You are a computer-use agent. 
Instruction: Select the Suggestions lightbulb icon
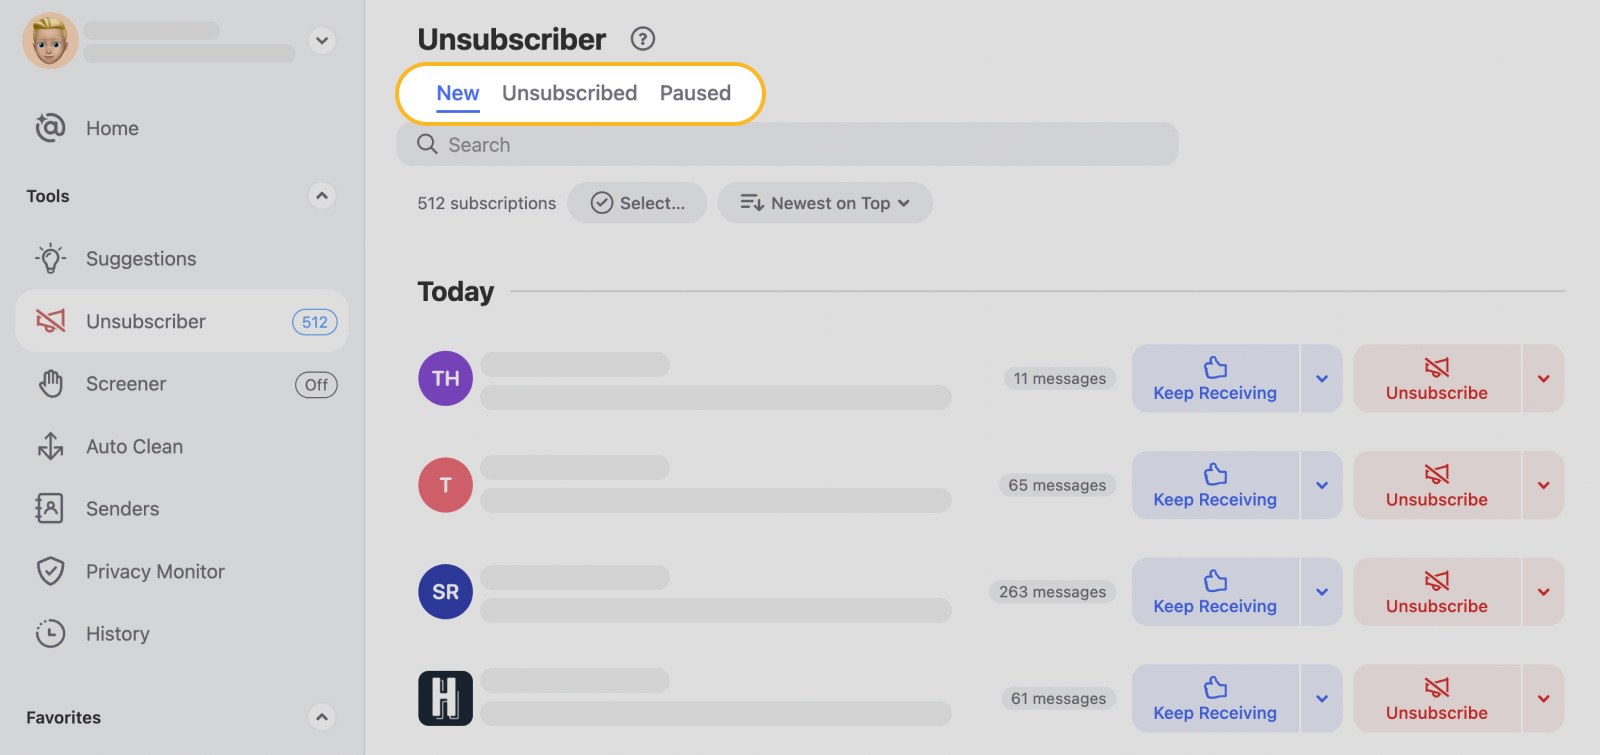(50, 258)
